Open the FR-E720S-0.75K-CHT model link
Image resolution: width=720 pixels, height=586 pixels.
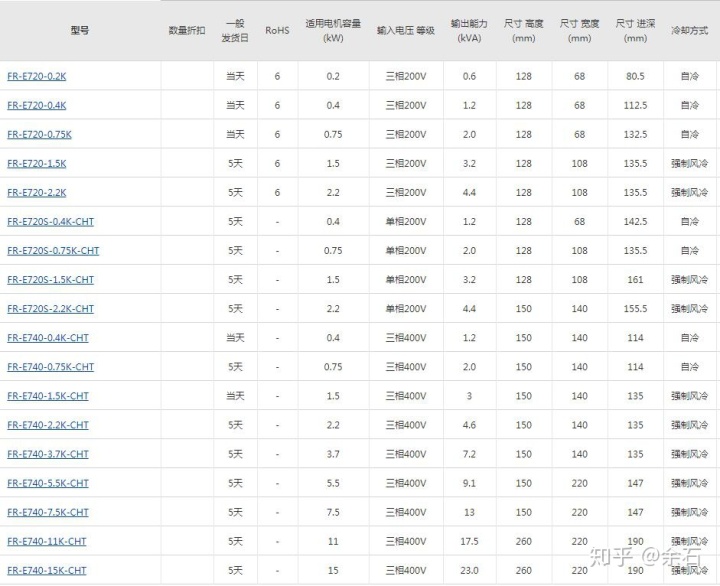point(53,251)
